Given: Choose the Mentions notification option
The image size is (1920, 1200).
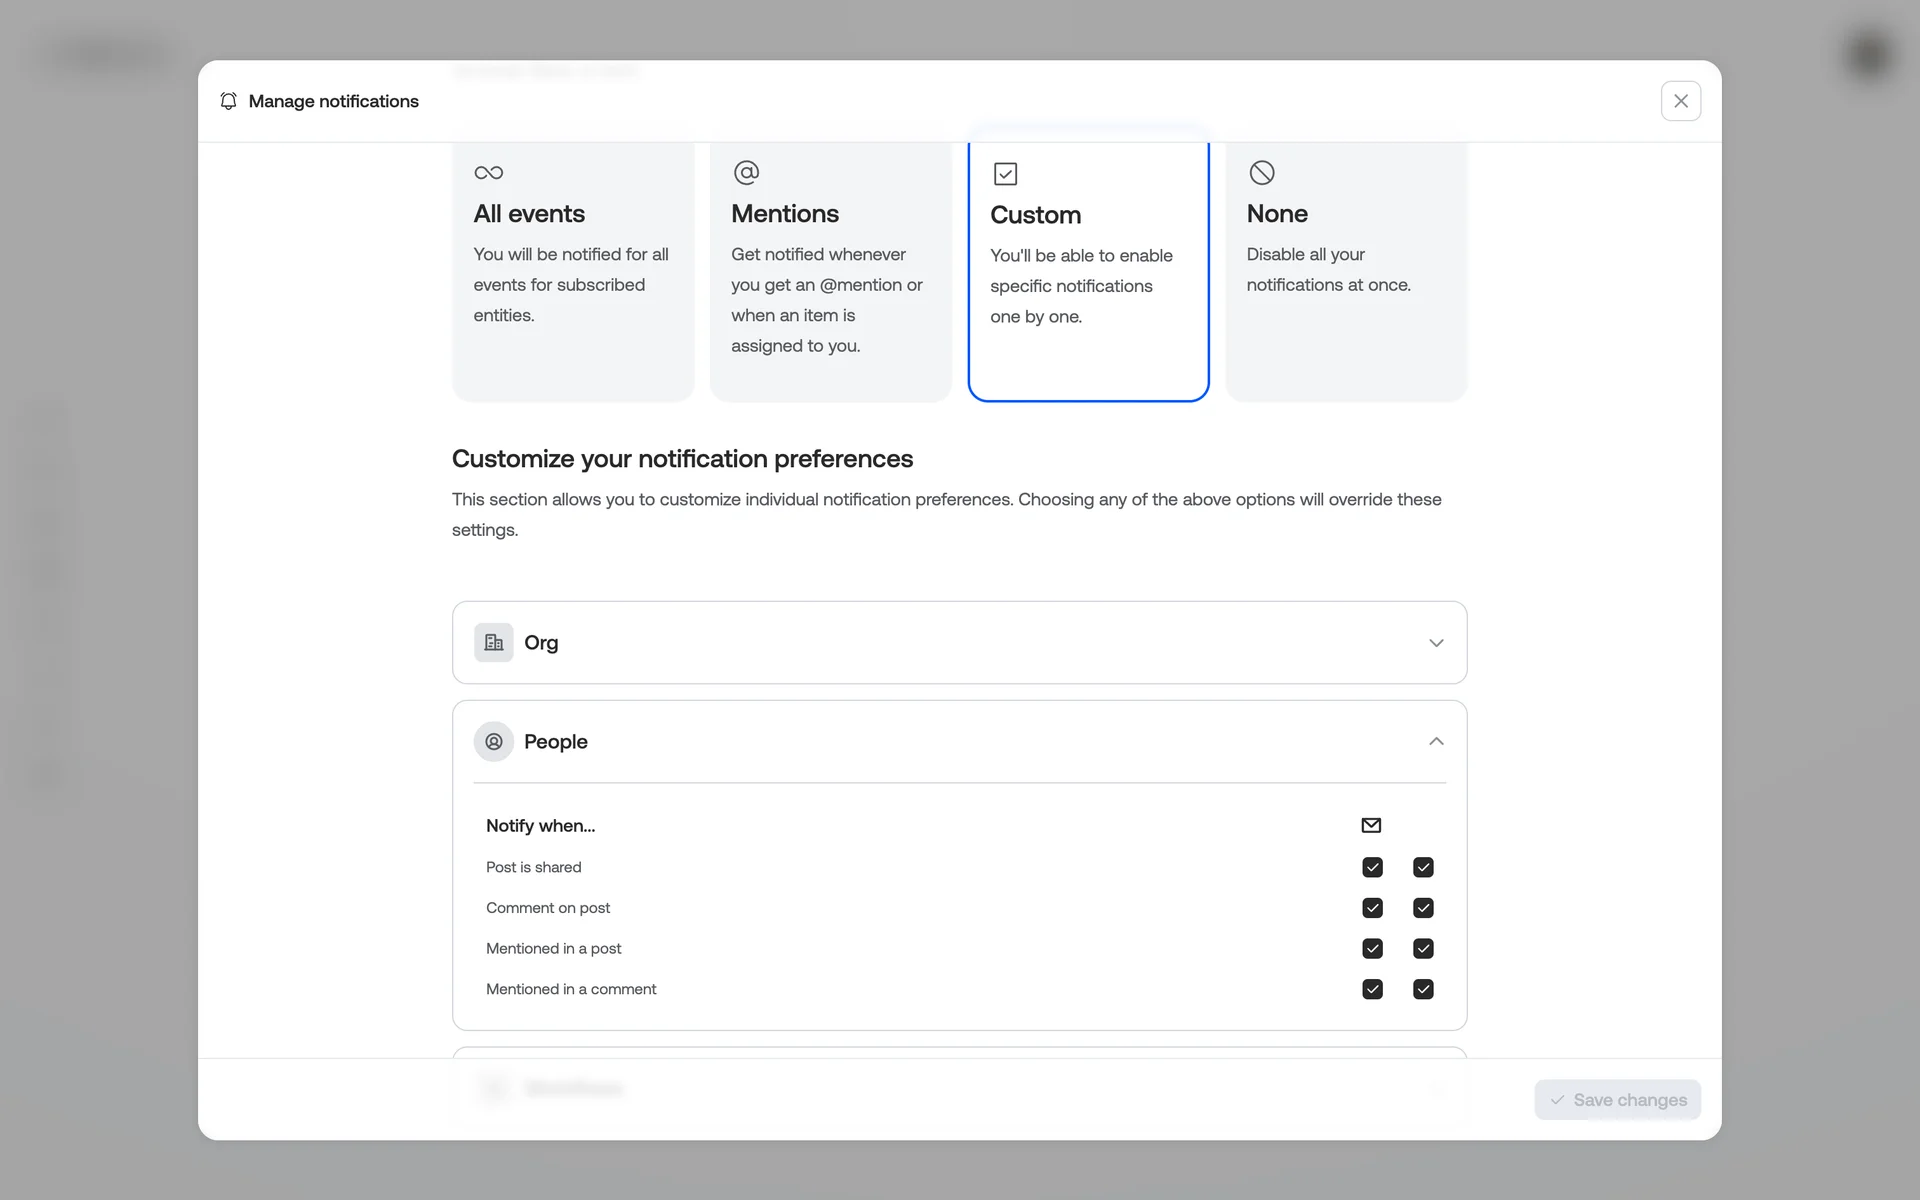Looking at the screenshot, I should pos(830,270).
